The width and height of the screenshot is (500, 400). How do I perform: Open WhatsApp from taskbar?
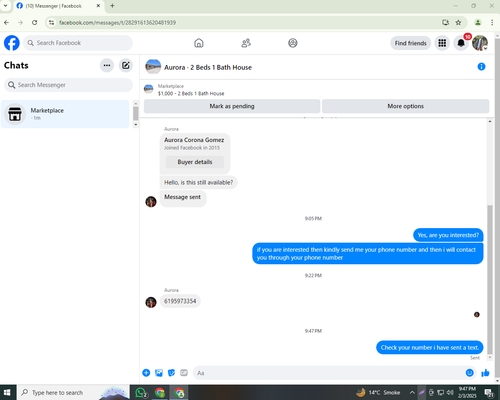tap(141, 393)
